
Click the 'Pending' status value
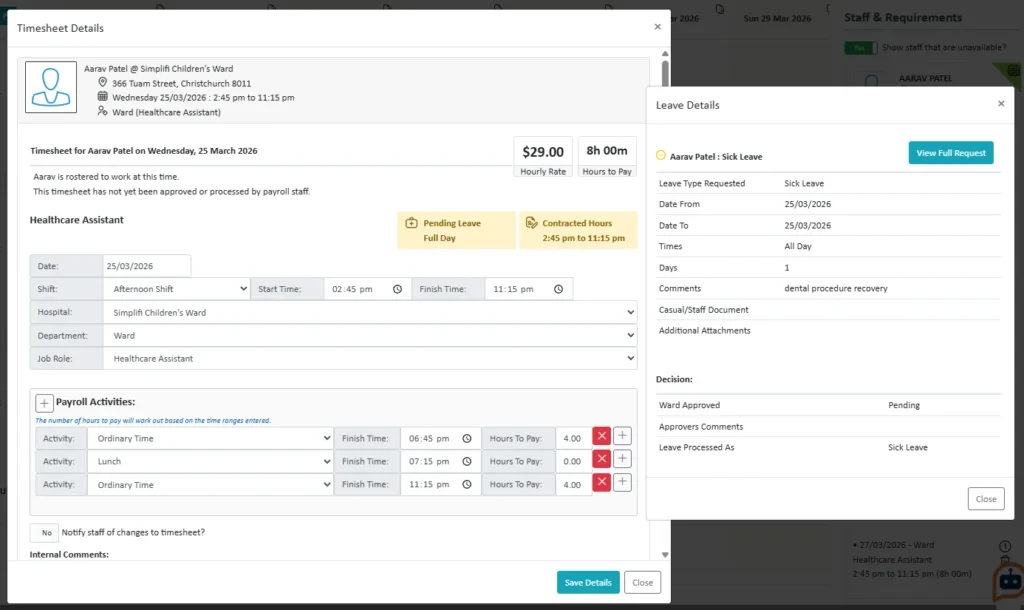[x=904, y=405]
